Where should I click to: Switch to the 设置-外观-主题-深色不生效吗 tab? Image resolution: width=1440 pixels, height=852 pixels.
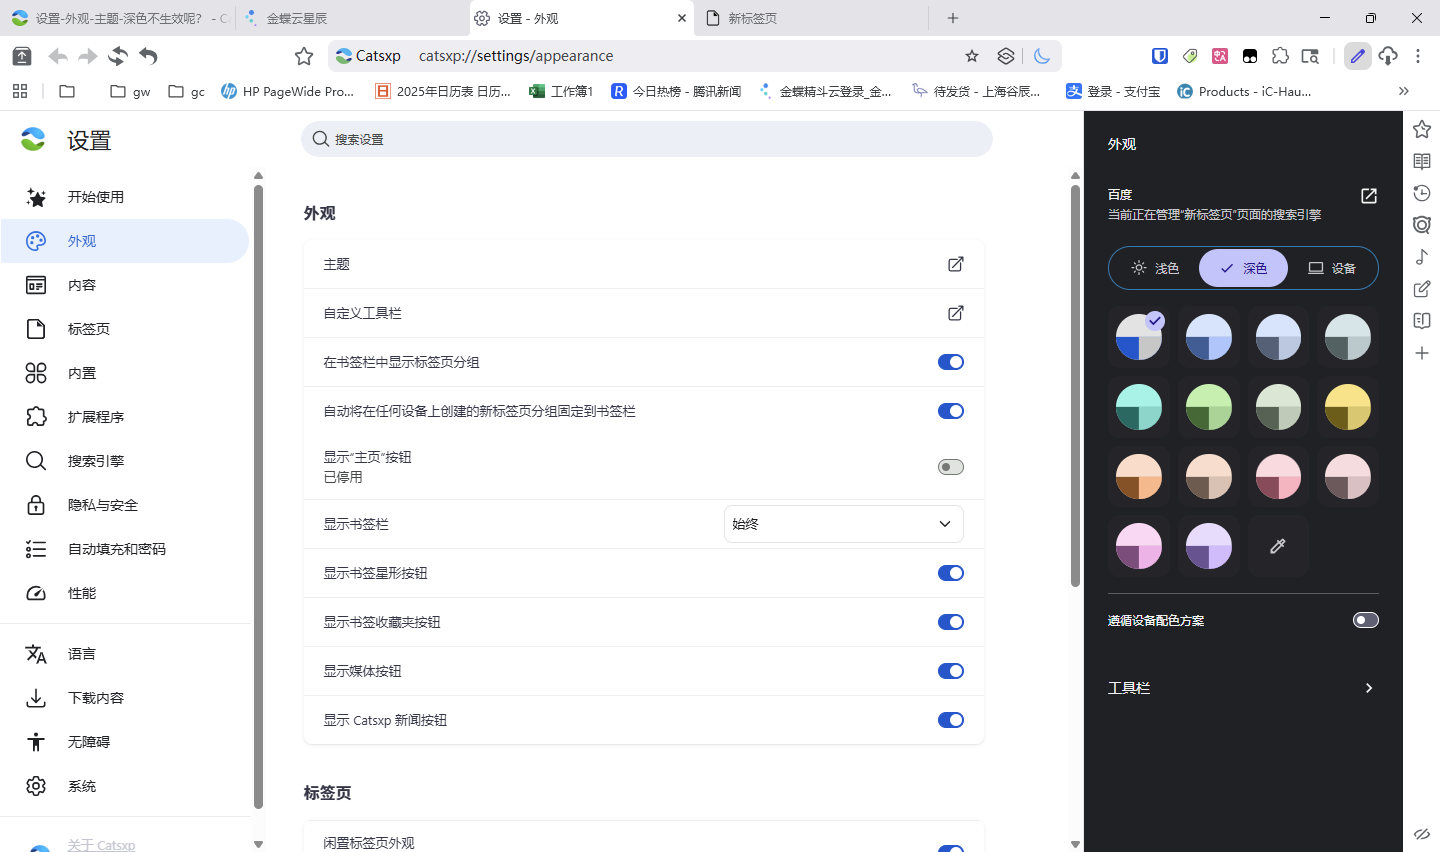tap(117, 18)
